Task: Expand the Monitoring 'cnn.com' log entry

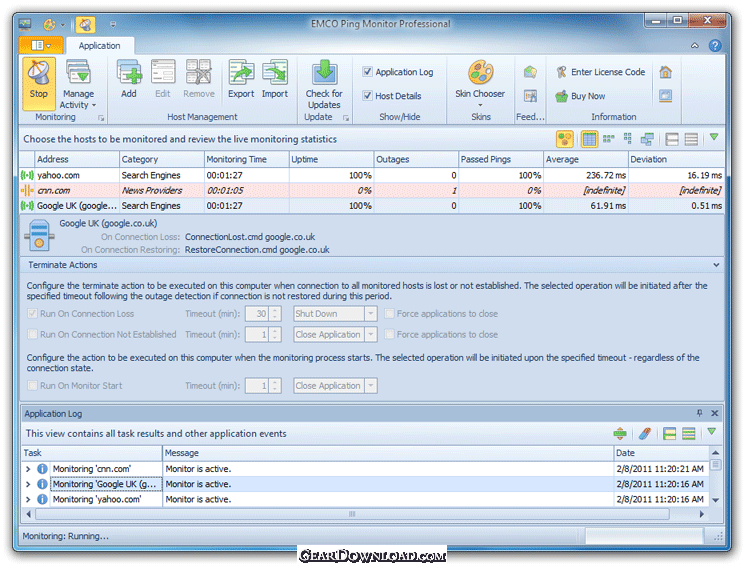Action: point(28,469)
